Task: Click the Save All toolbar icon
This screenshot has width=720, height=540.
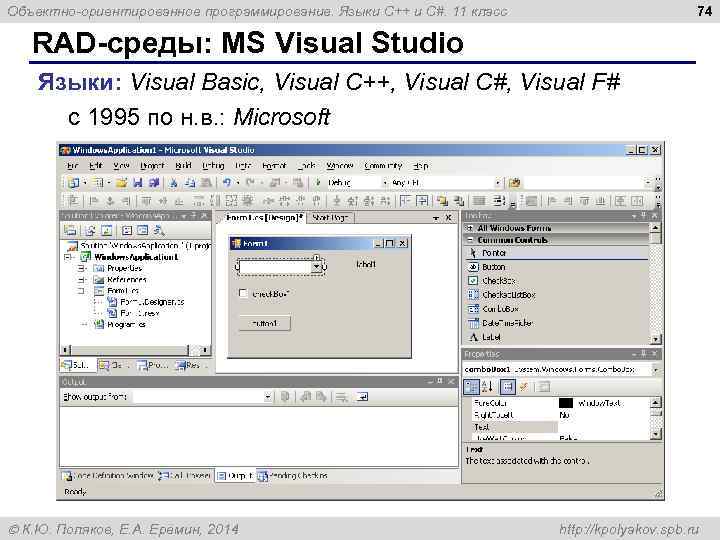Action: coord(154,183)
